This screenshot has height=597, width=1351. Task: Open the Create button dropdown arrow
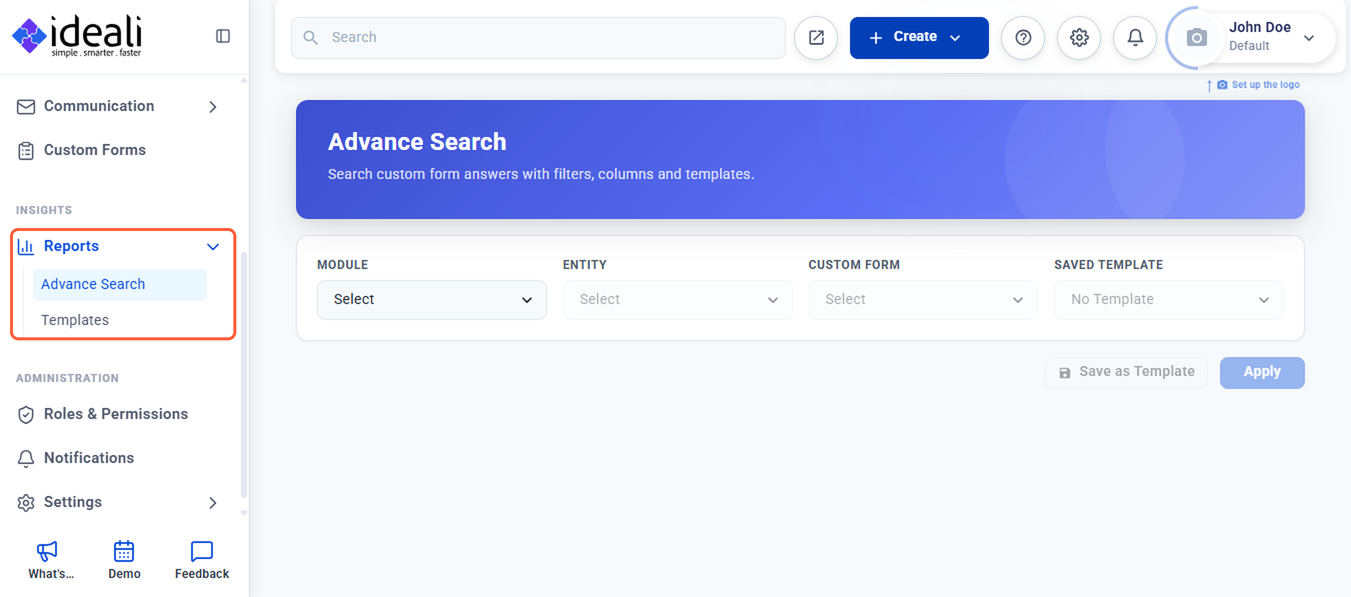coord(955,38)
